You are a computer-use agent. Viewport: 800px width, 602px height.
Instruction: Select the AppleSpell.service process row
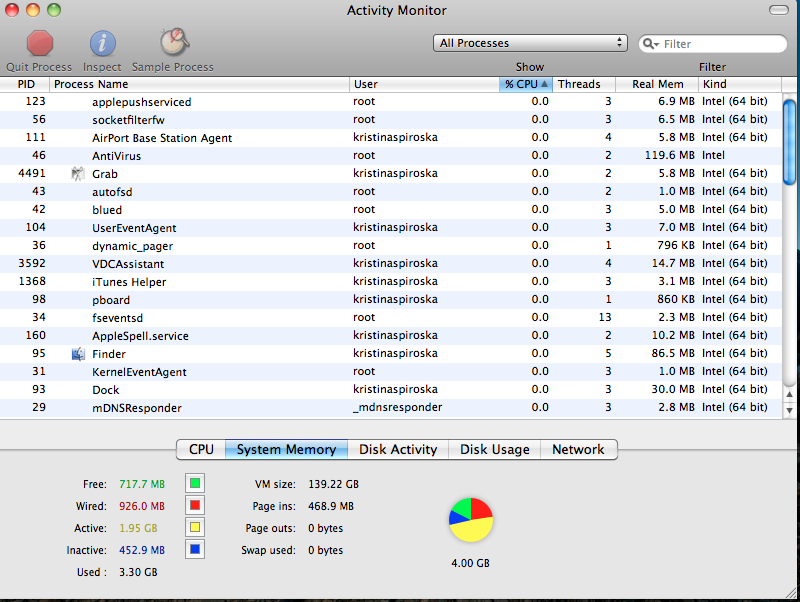point(391,336)
